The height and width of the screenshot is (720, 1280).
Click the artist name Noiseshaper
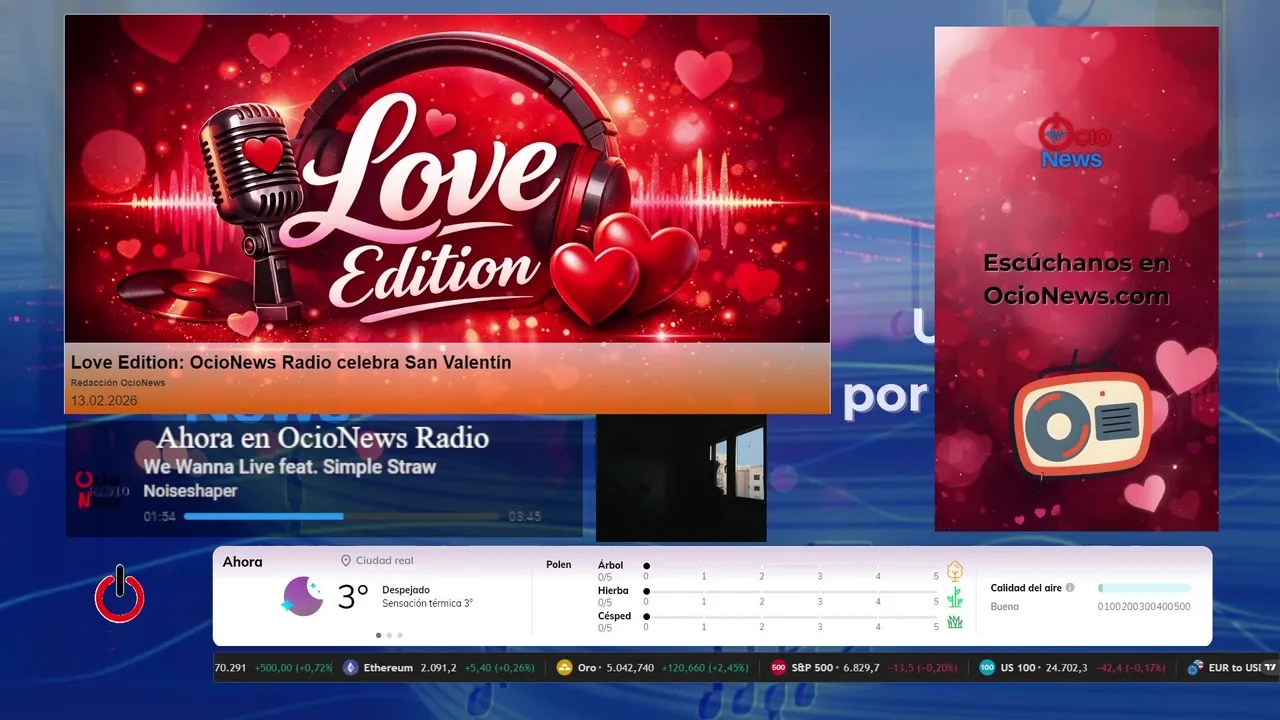190,491
